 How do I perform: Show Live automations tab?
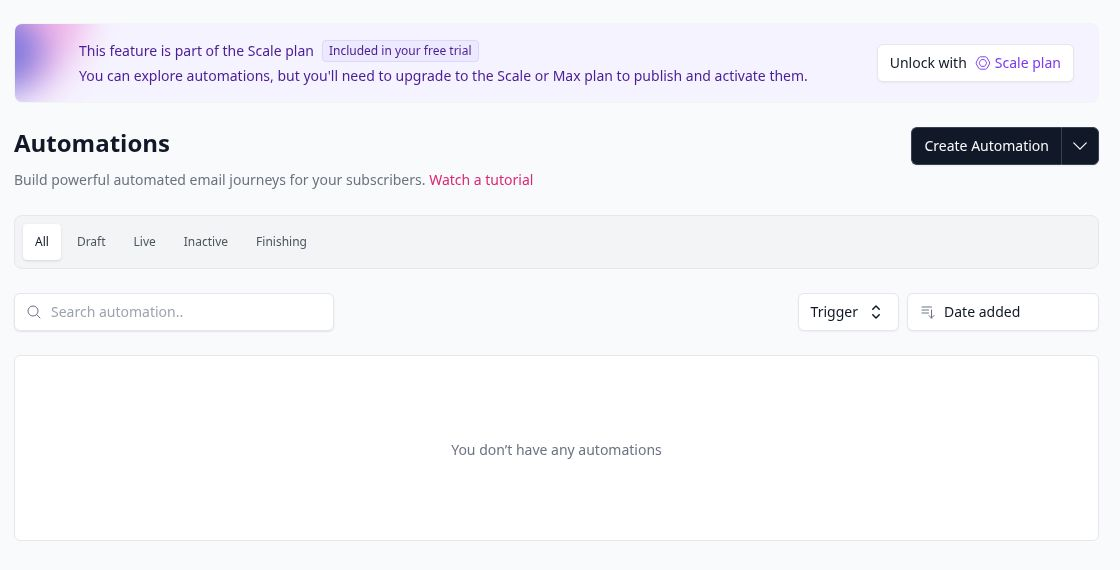(144, 241)
